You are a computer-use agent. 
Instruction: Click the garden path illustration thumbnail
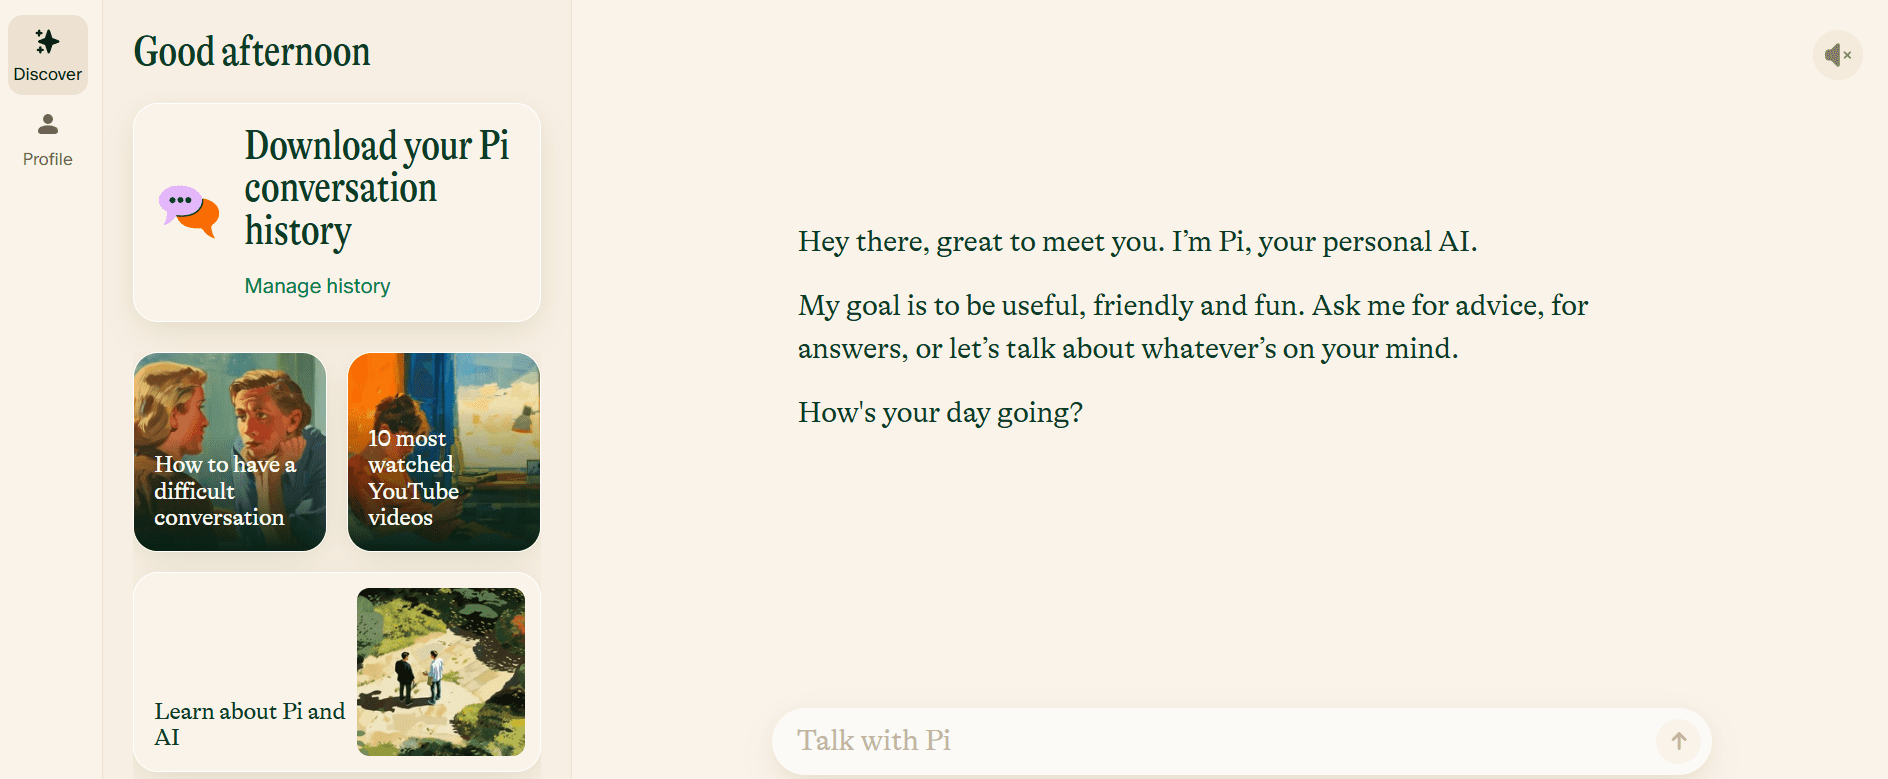[x=440, y=671]
